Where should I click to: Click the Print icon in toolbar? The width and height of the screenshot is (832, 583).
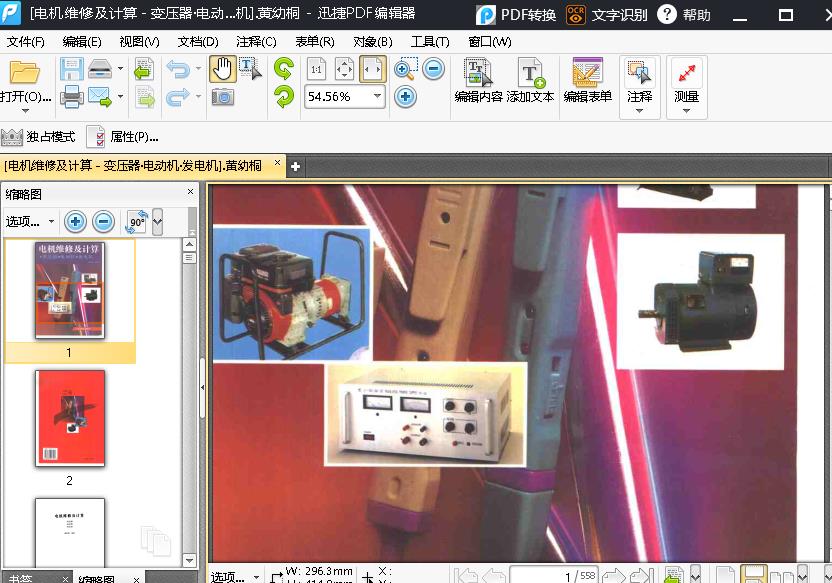coord(71,97)
